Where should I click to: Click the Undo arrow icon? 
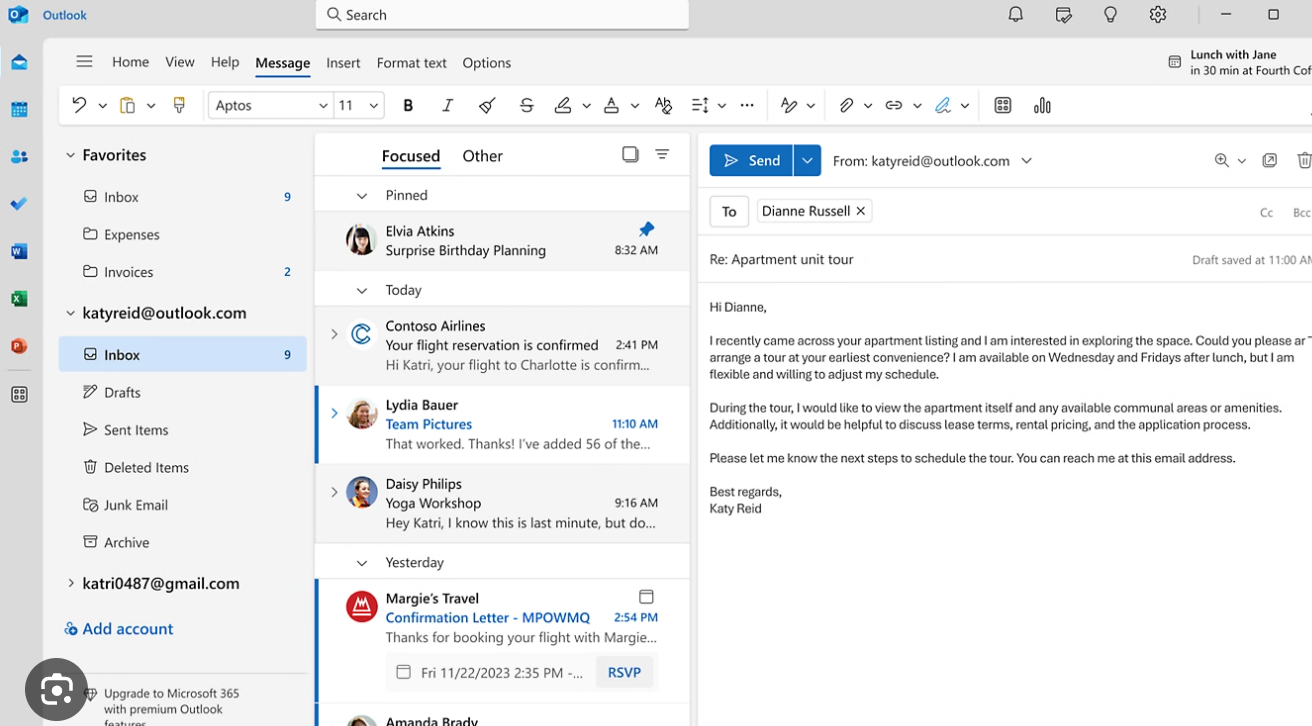[x=78, y=105]
